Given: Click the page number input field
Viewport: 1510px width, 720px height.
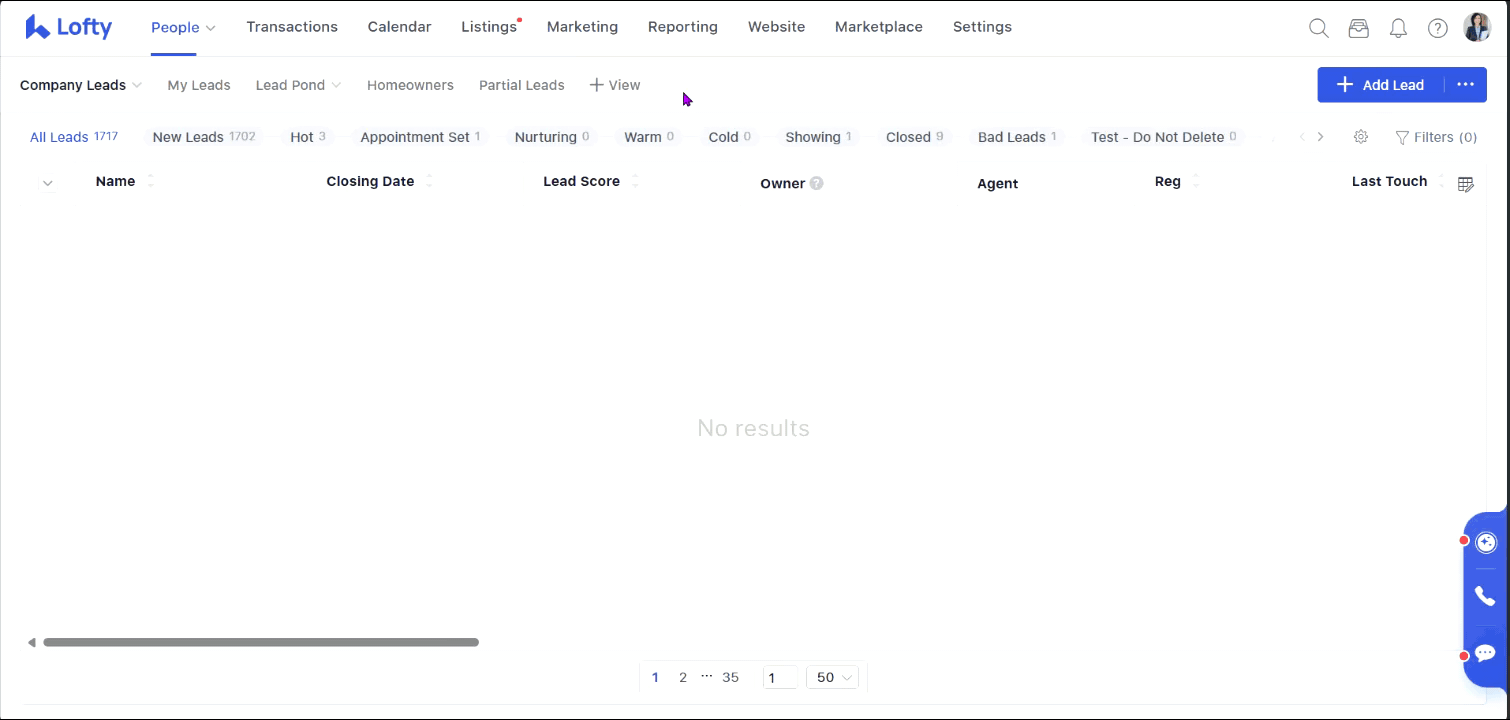Looking at the screenshot, I should click(x=779, y=678).
